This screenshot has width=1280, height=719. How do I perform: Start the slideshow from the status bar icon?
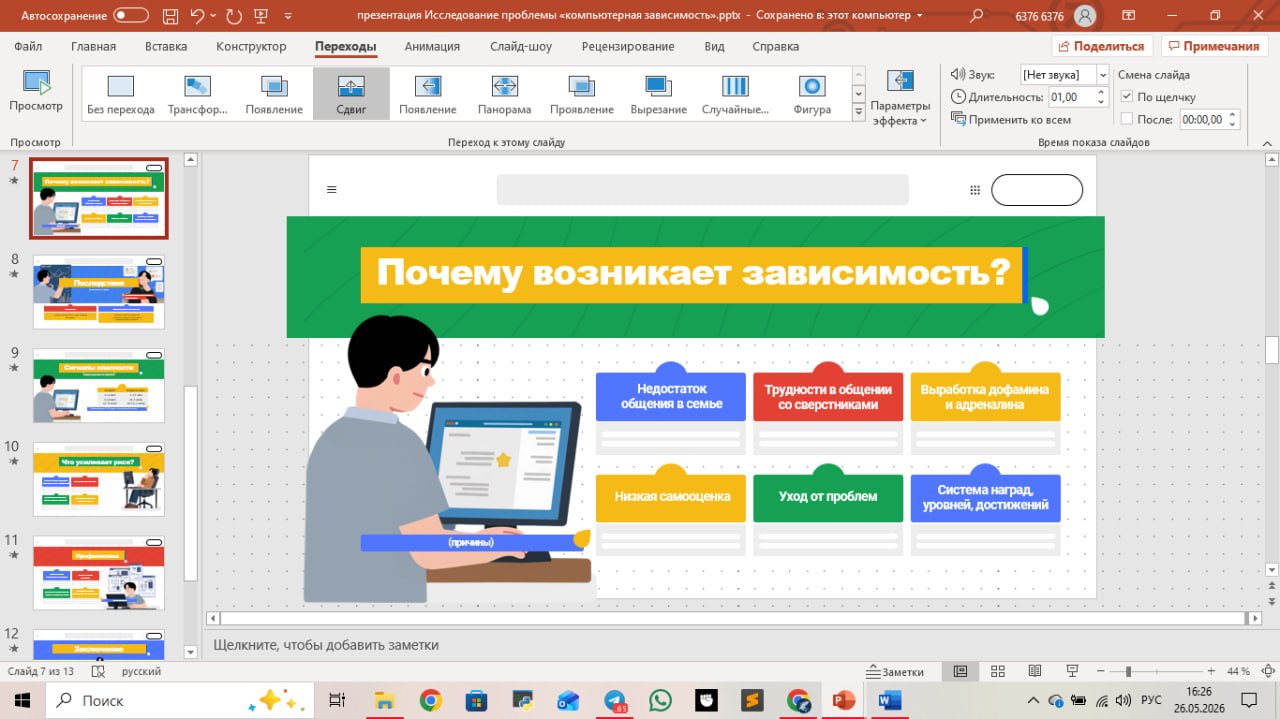point(1072,671)
